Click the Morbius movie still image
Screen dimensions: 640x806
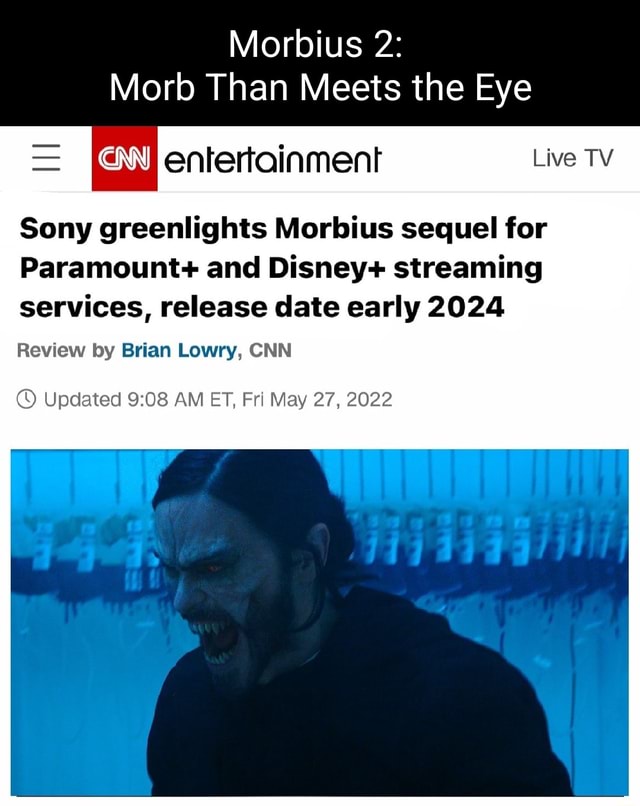coord(319,622)
